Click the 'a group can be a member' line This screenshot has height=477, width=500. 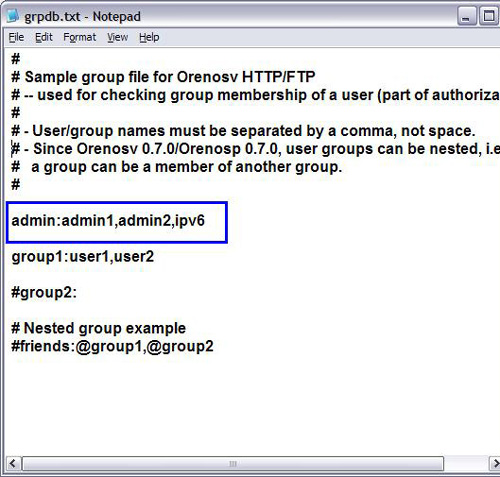177,167
